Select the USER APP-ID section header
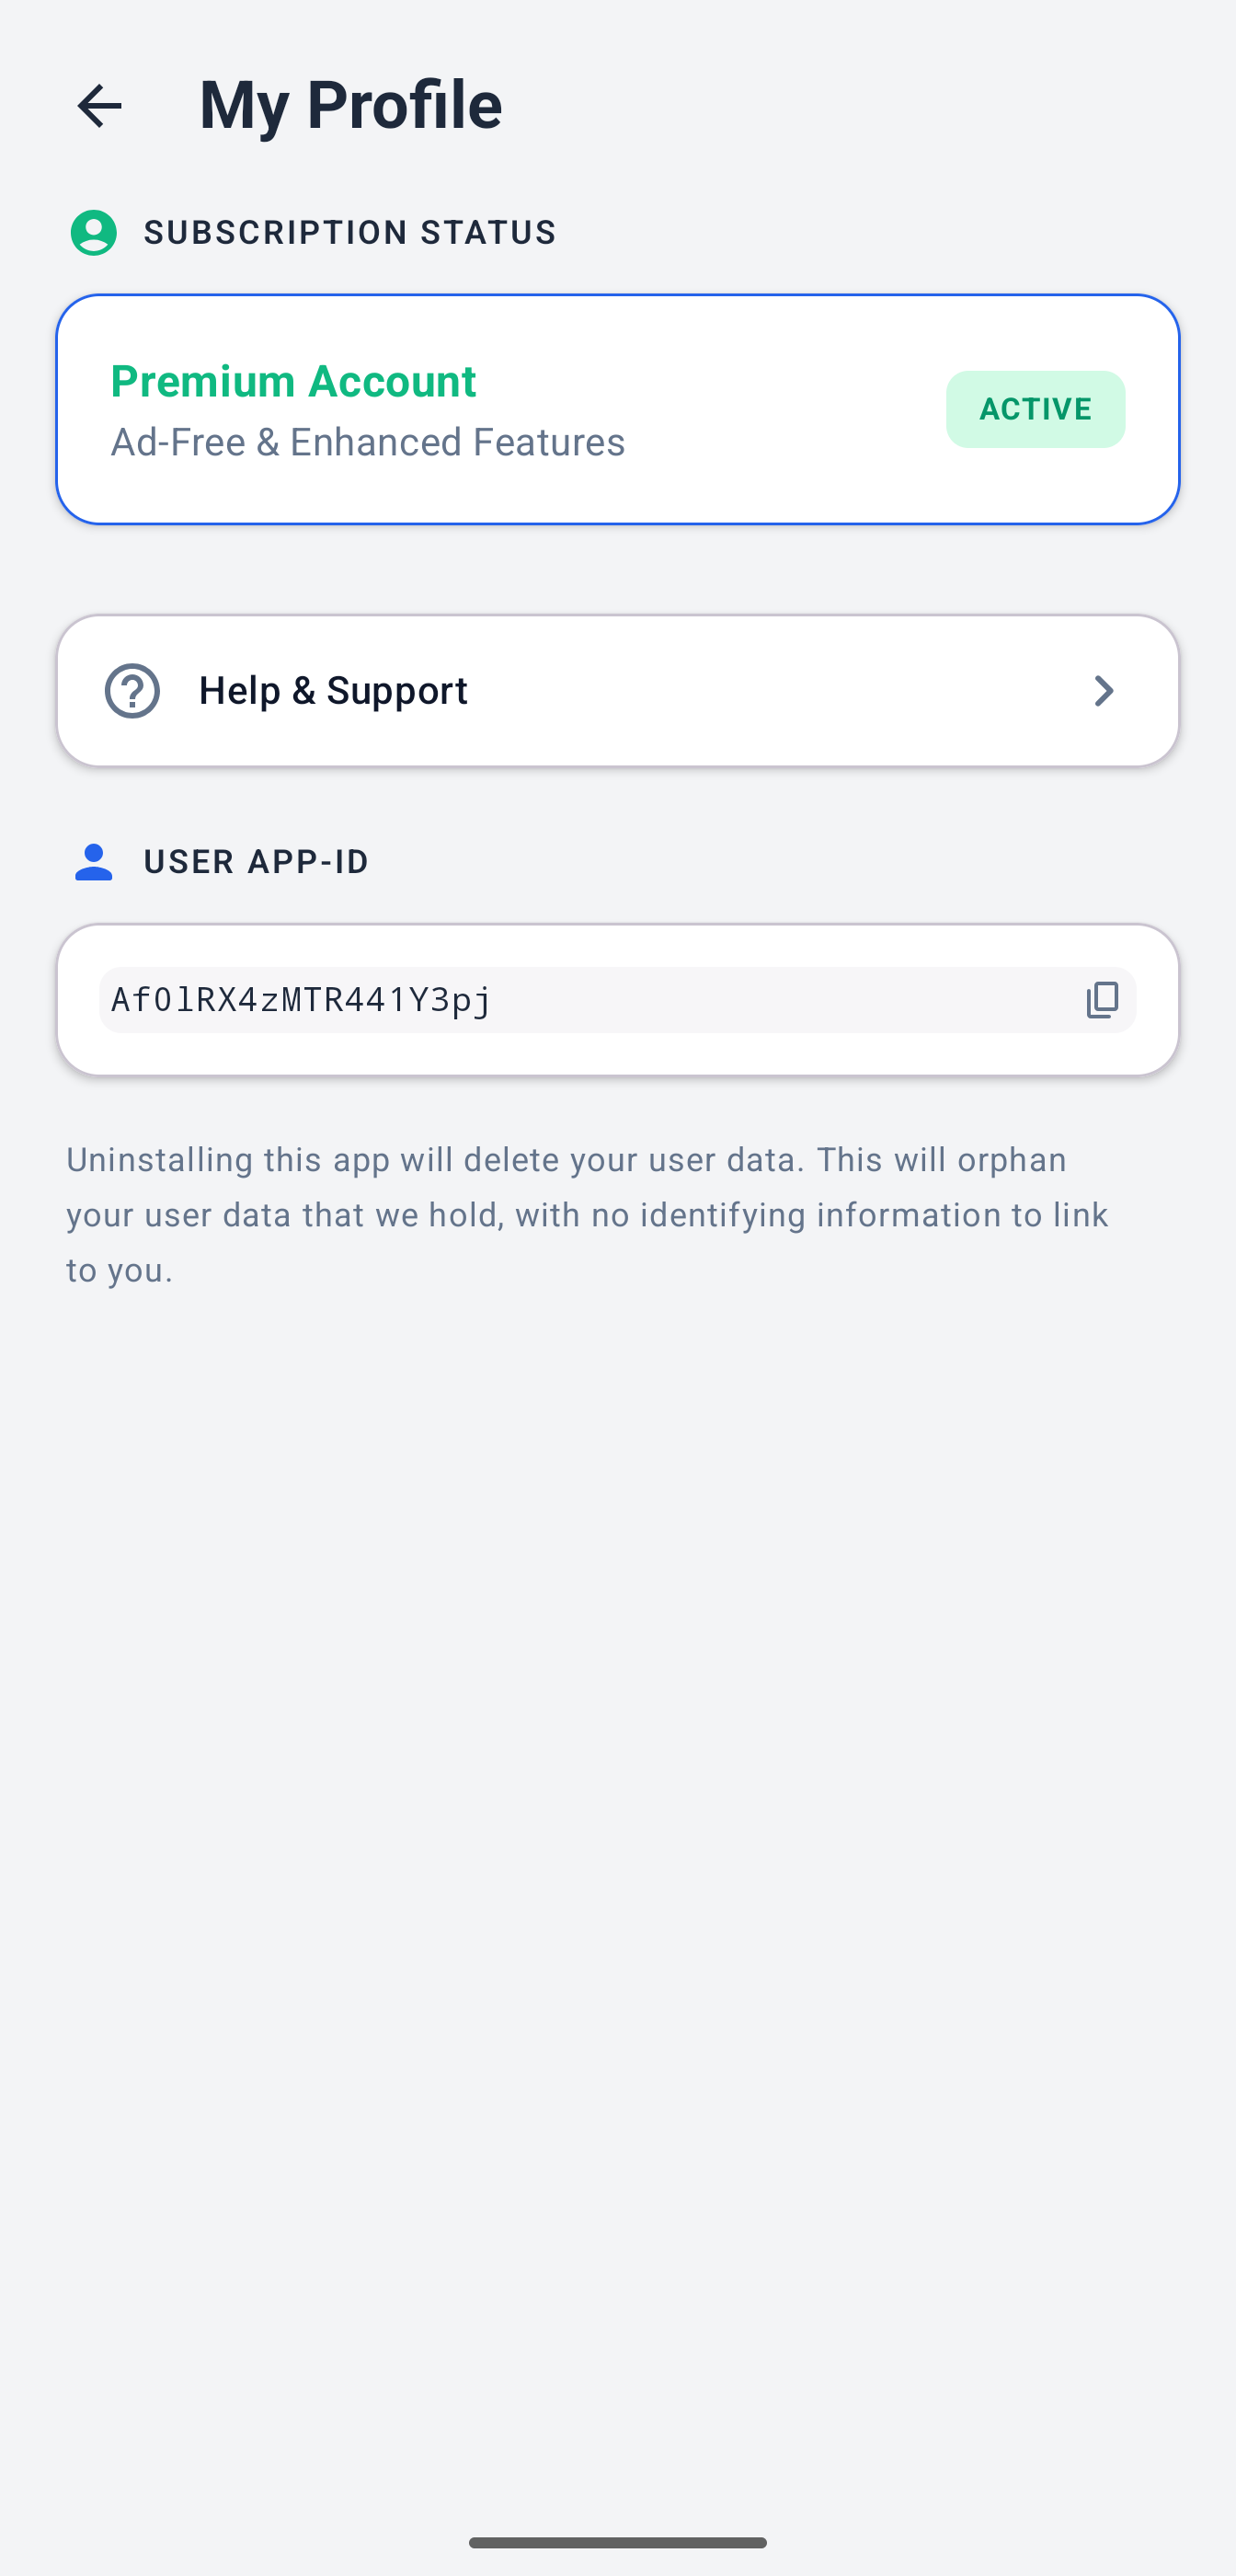The width and height of the screenshot is (1236, 2576). pyautogui.click(x=256, y=861)
